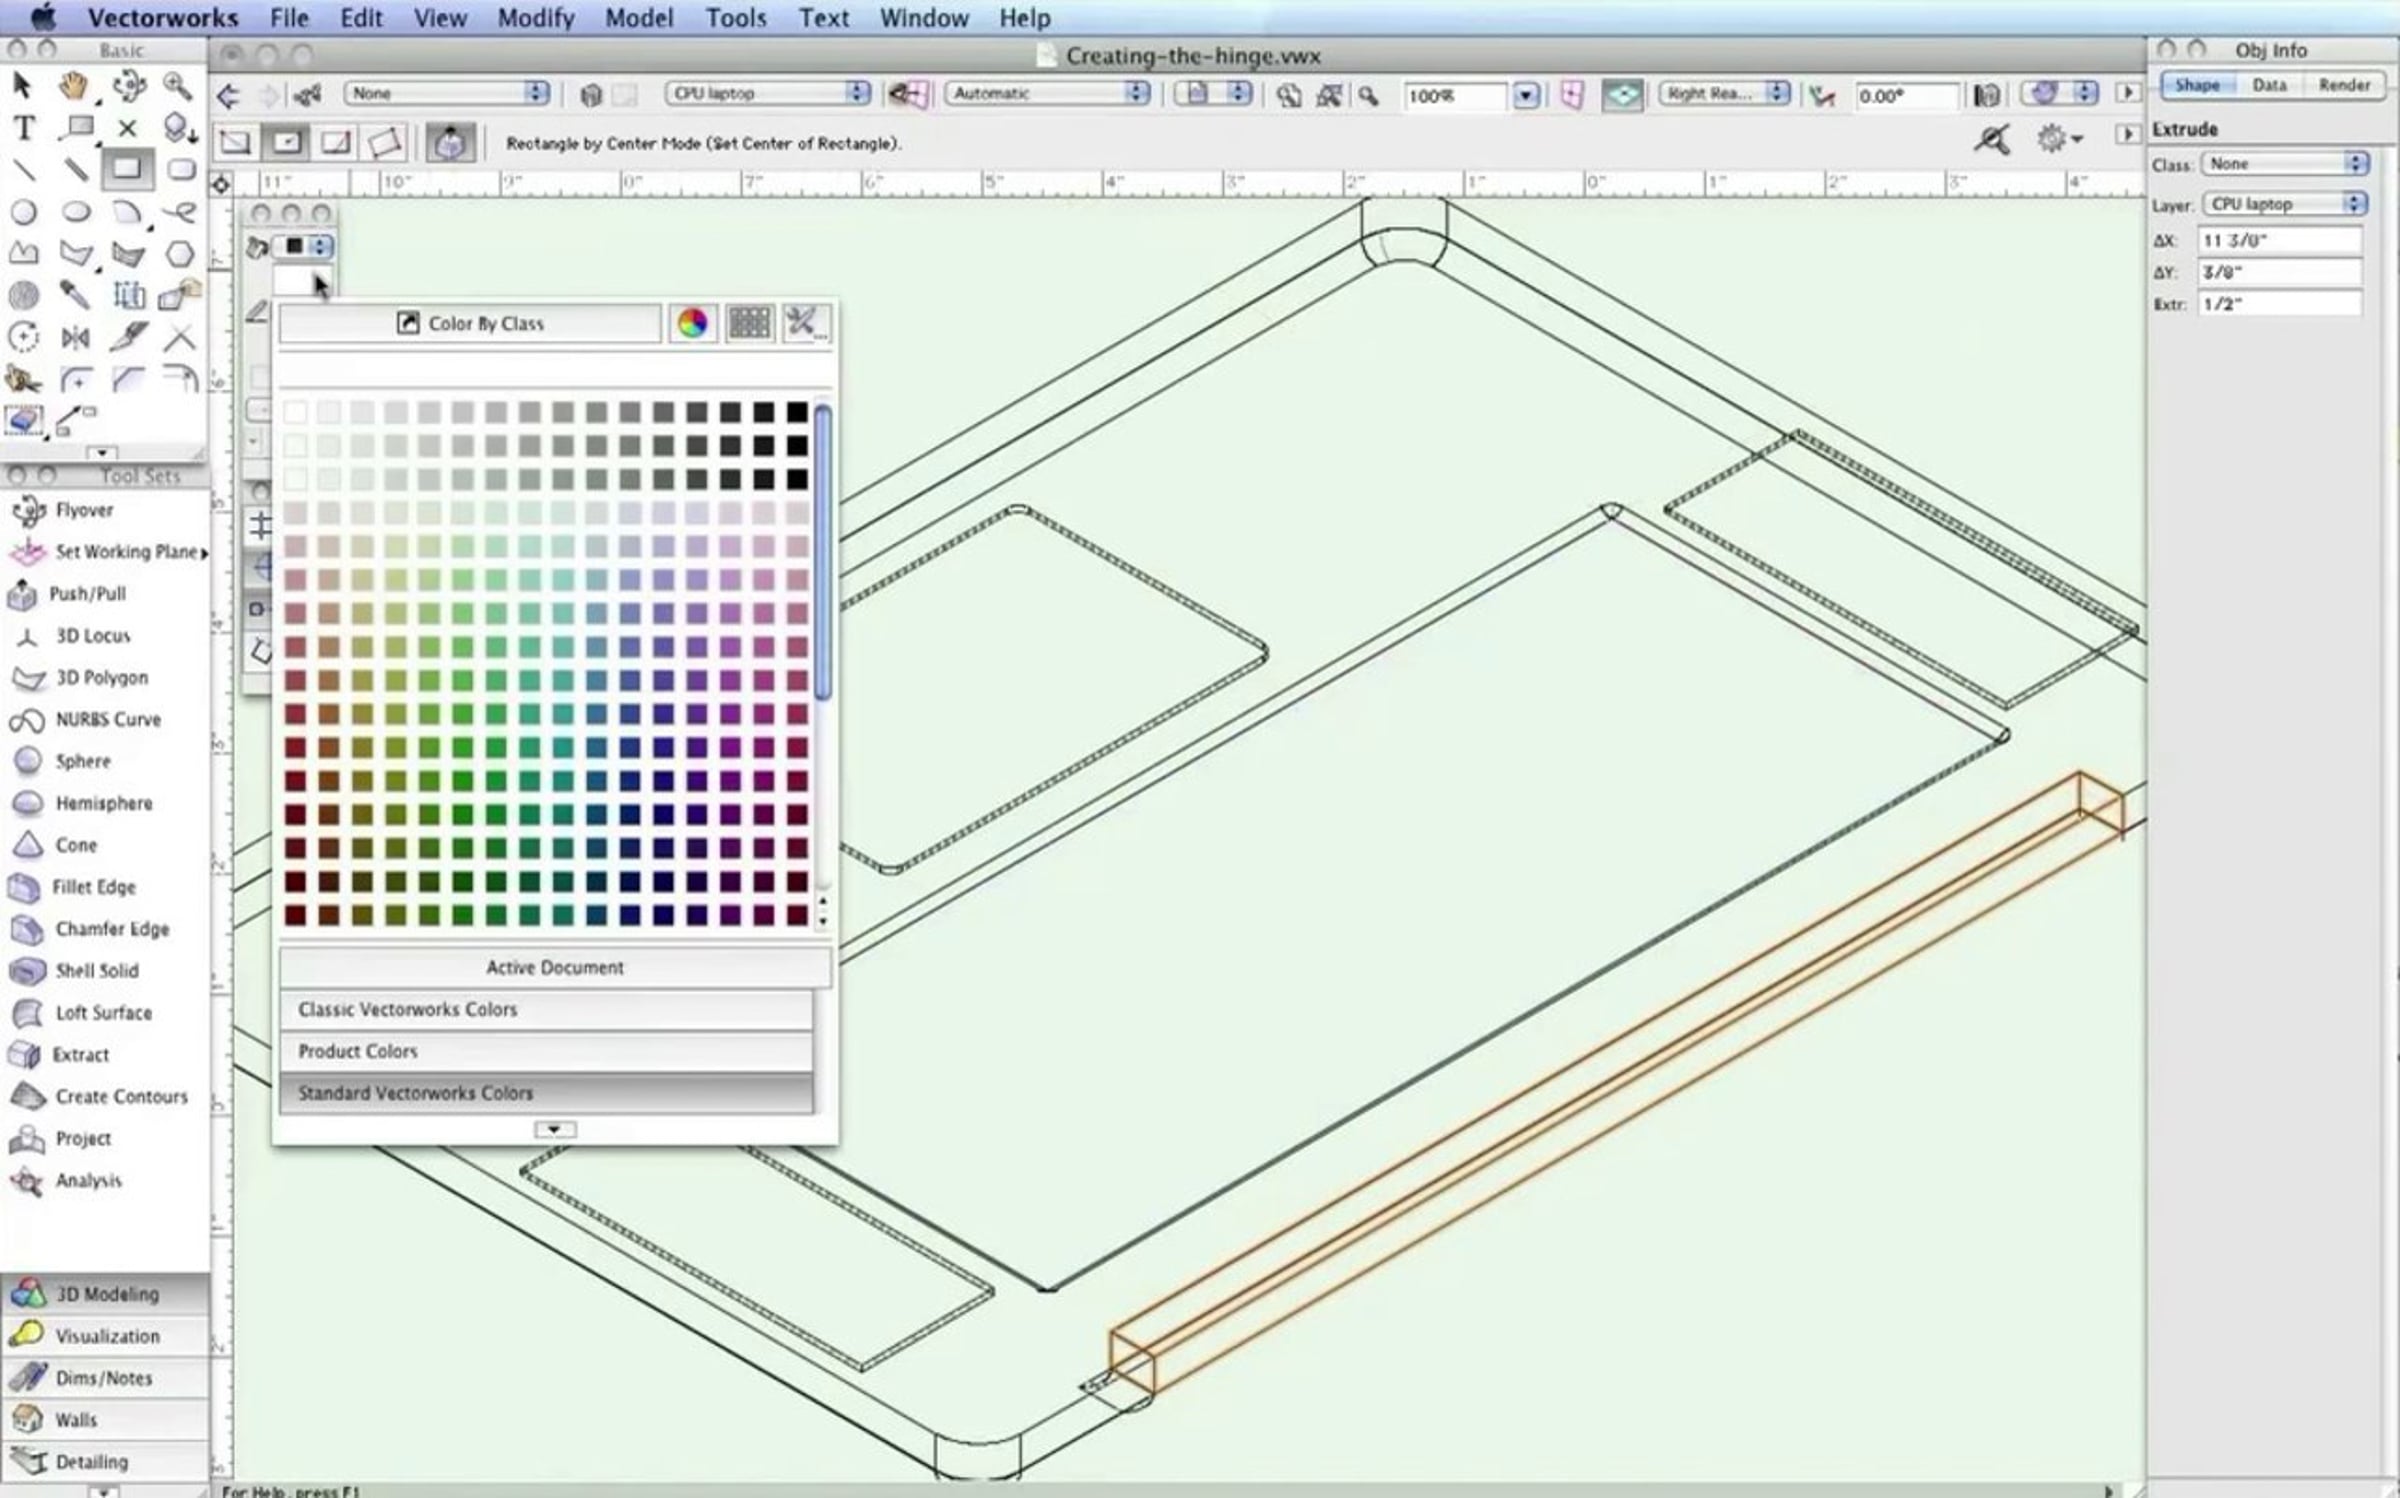The width and height of the screenshot is (2400, 1498).
Task: Open the Class dropdown in Obj Info
Action: (2284, 164)
